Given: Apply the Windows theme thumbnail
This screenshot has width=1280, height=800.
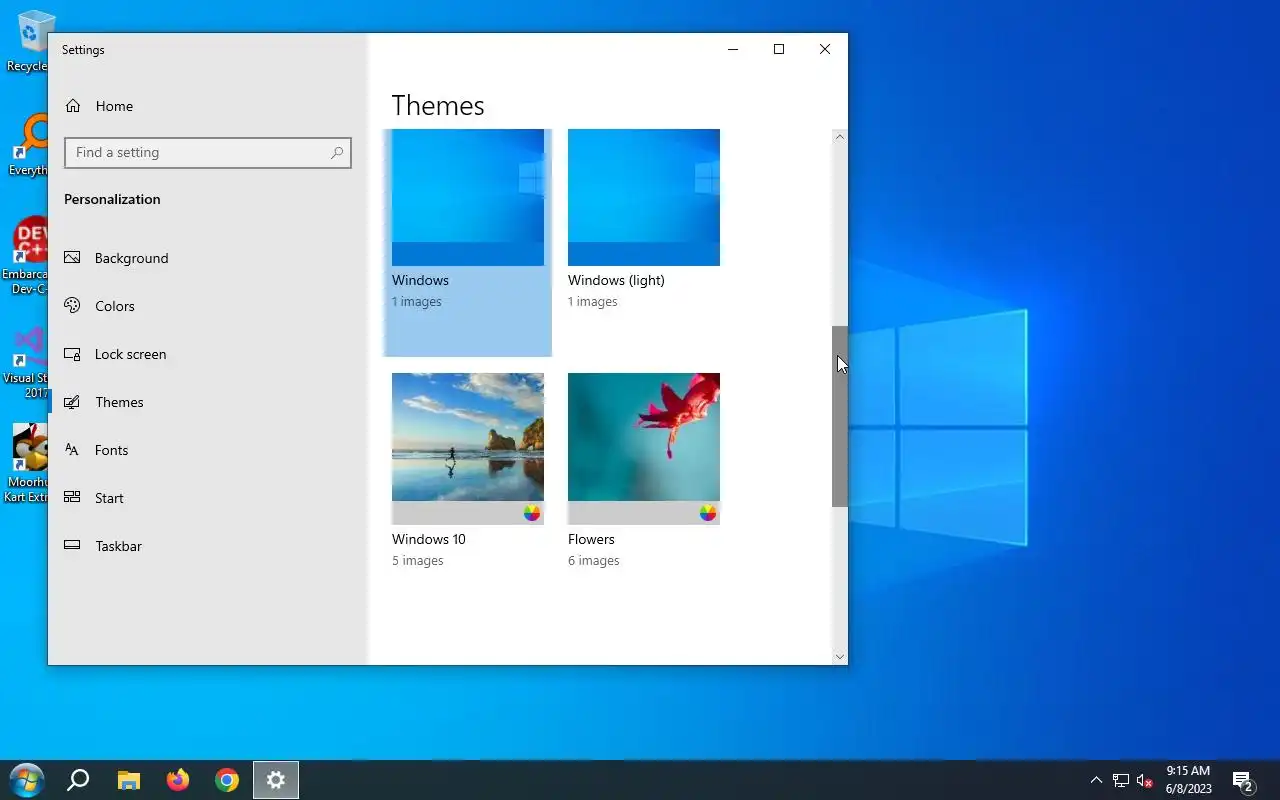Looking at the screenshot, I should pos(468,197).
